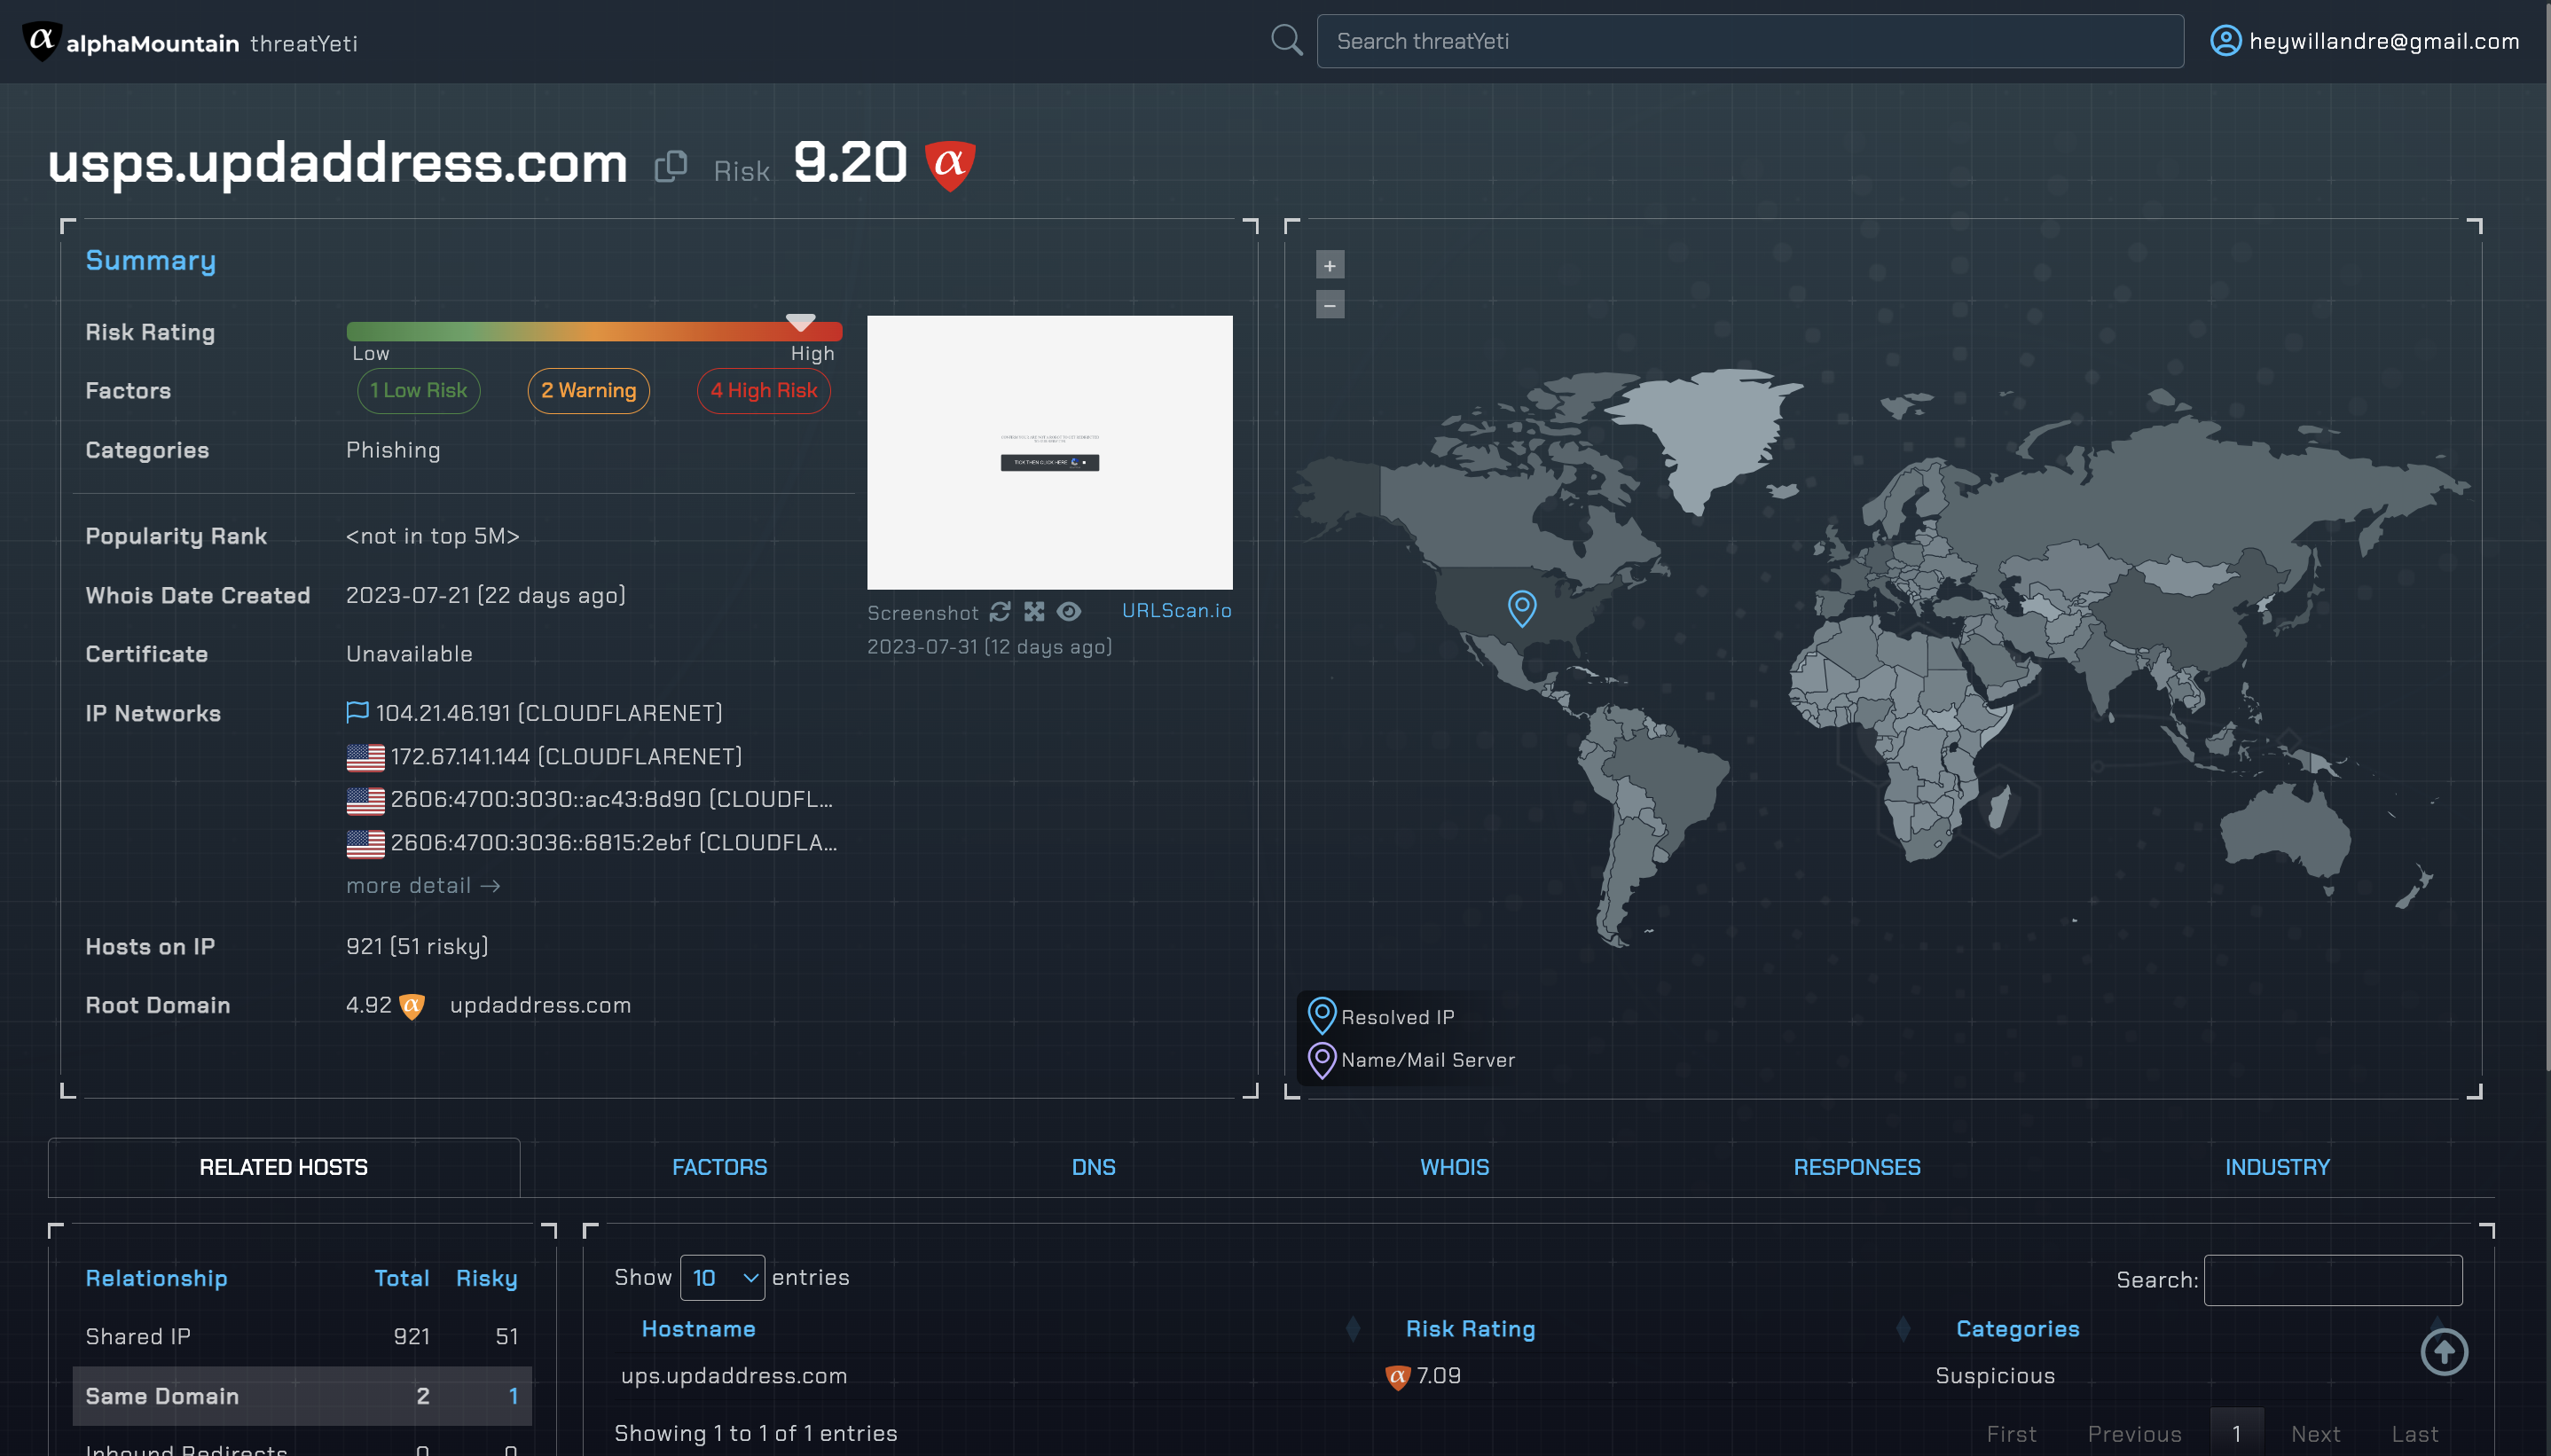2551x1456 pixels.
Task: Click the resolved IP pin on the map
Action: 1521,607
